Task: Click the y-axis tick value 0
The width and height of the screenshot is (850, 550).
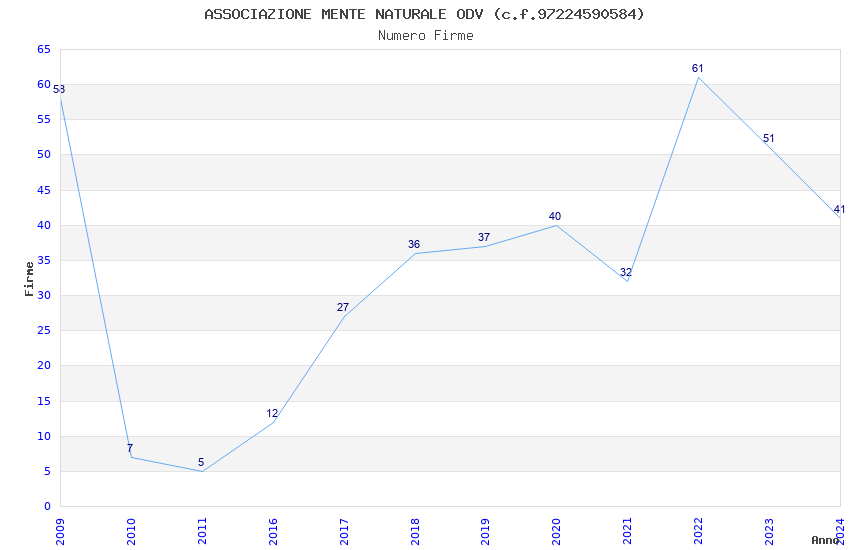Action: [x=48, y=507]
